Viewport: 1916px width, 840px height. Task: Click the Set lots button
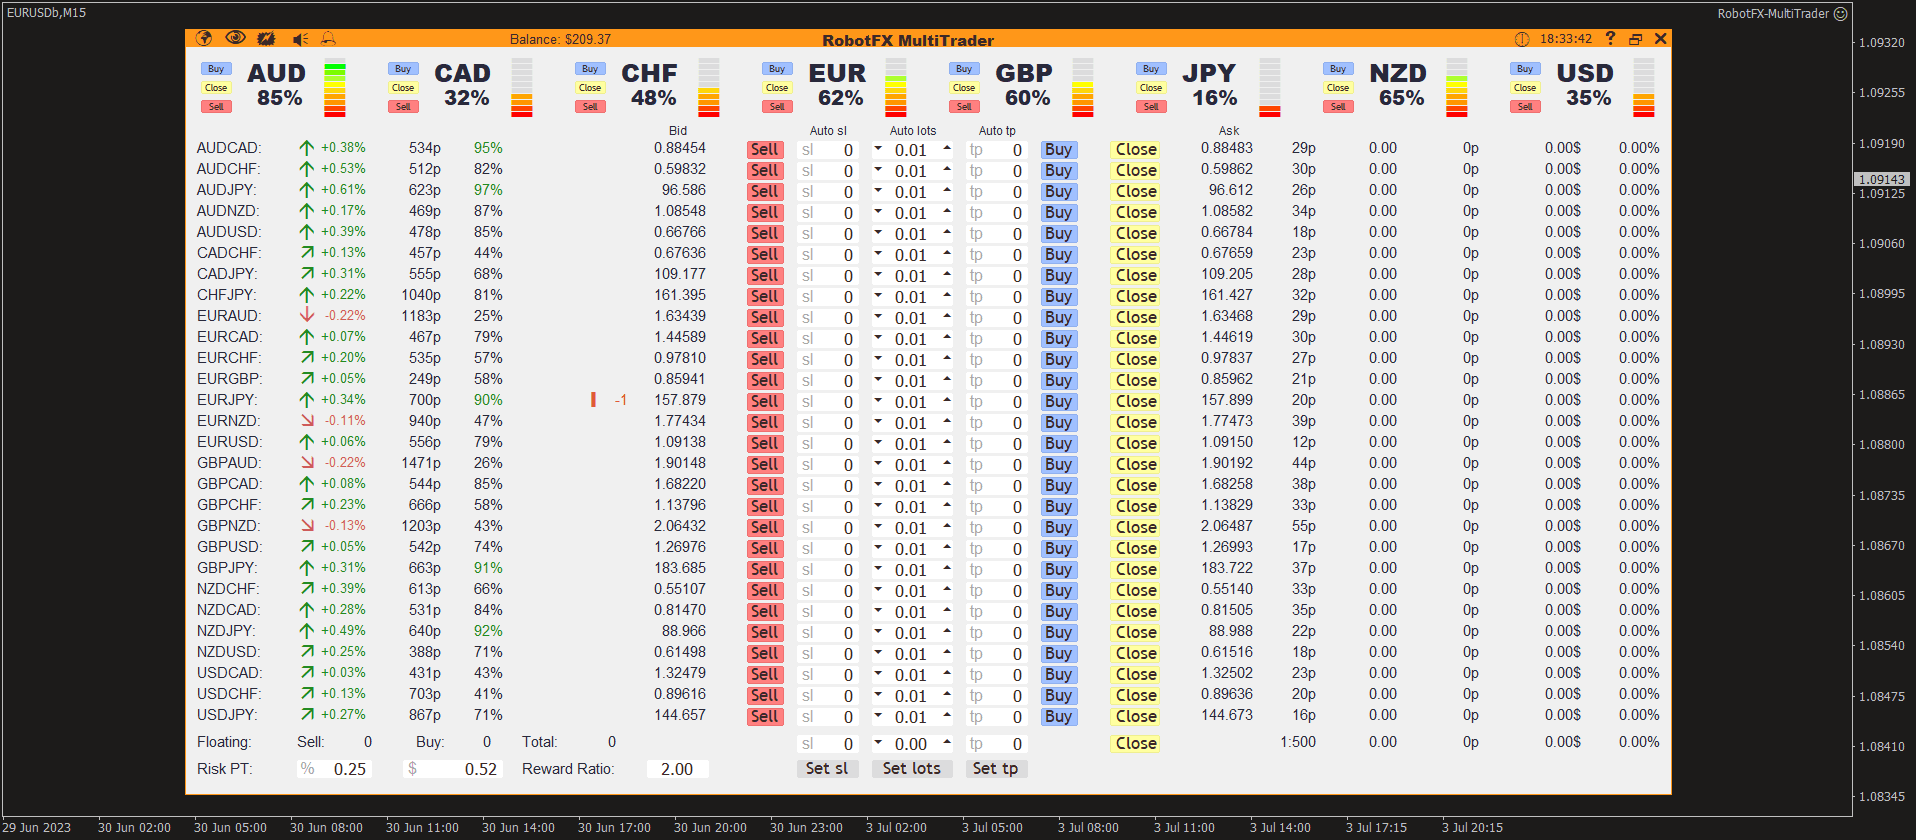[x=912, y=768]
